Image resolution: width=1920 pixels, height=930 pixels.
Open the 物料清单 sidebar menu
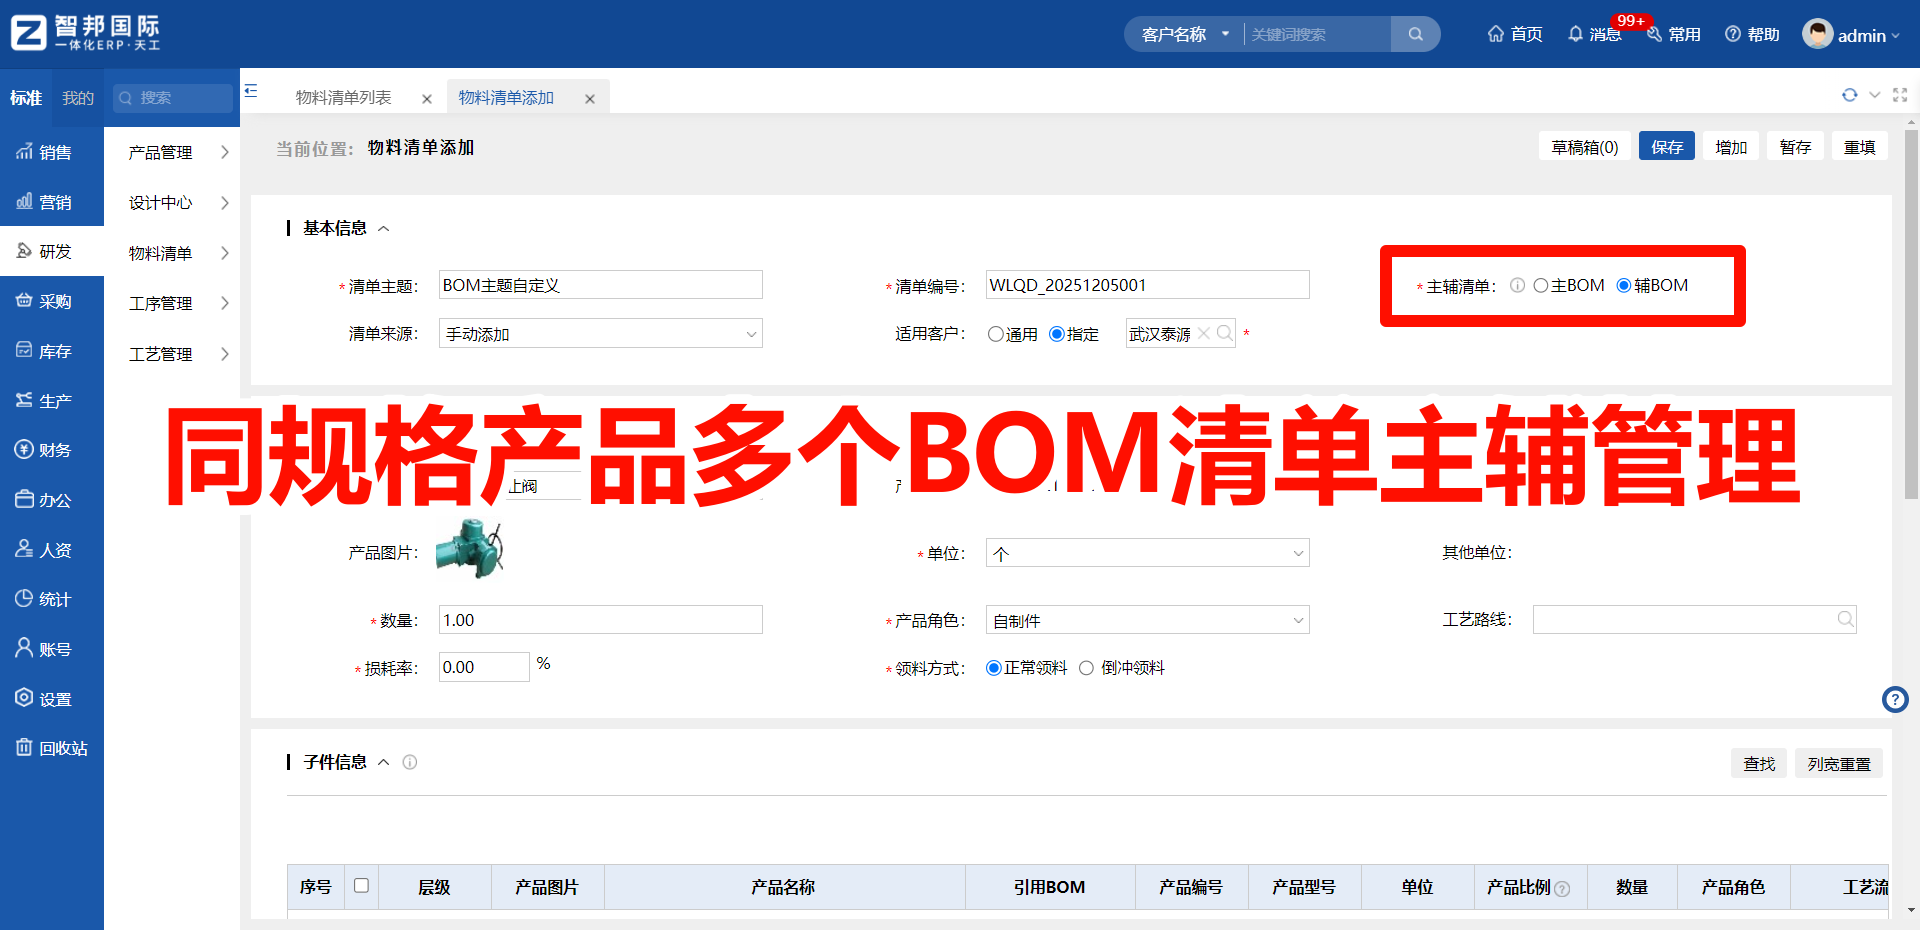click(160, 253)
